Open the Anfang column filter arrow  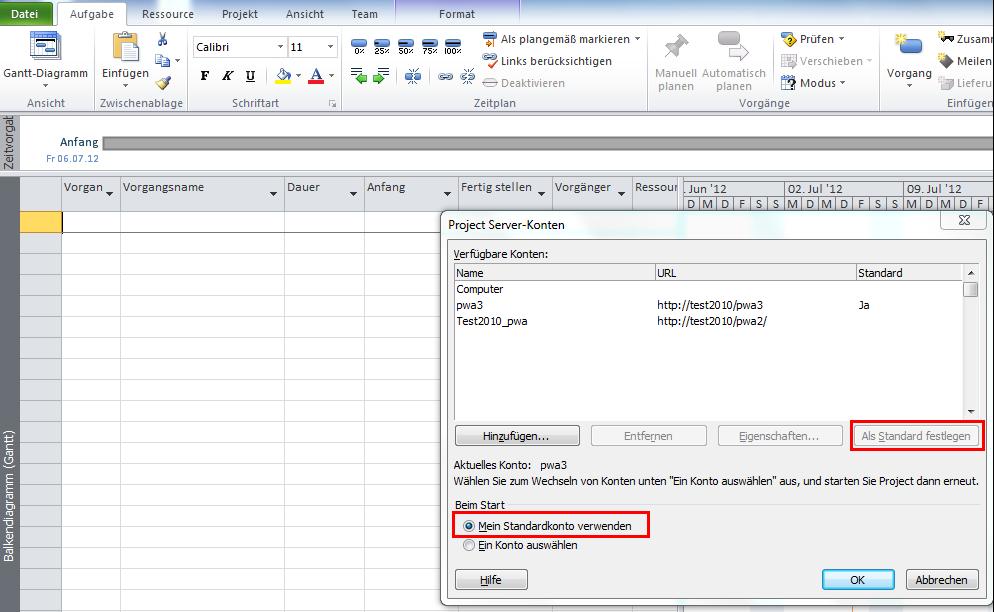[447, 193]
